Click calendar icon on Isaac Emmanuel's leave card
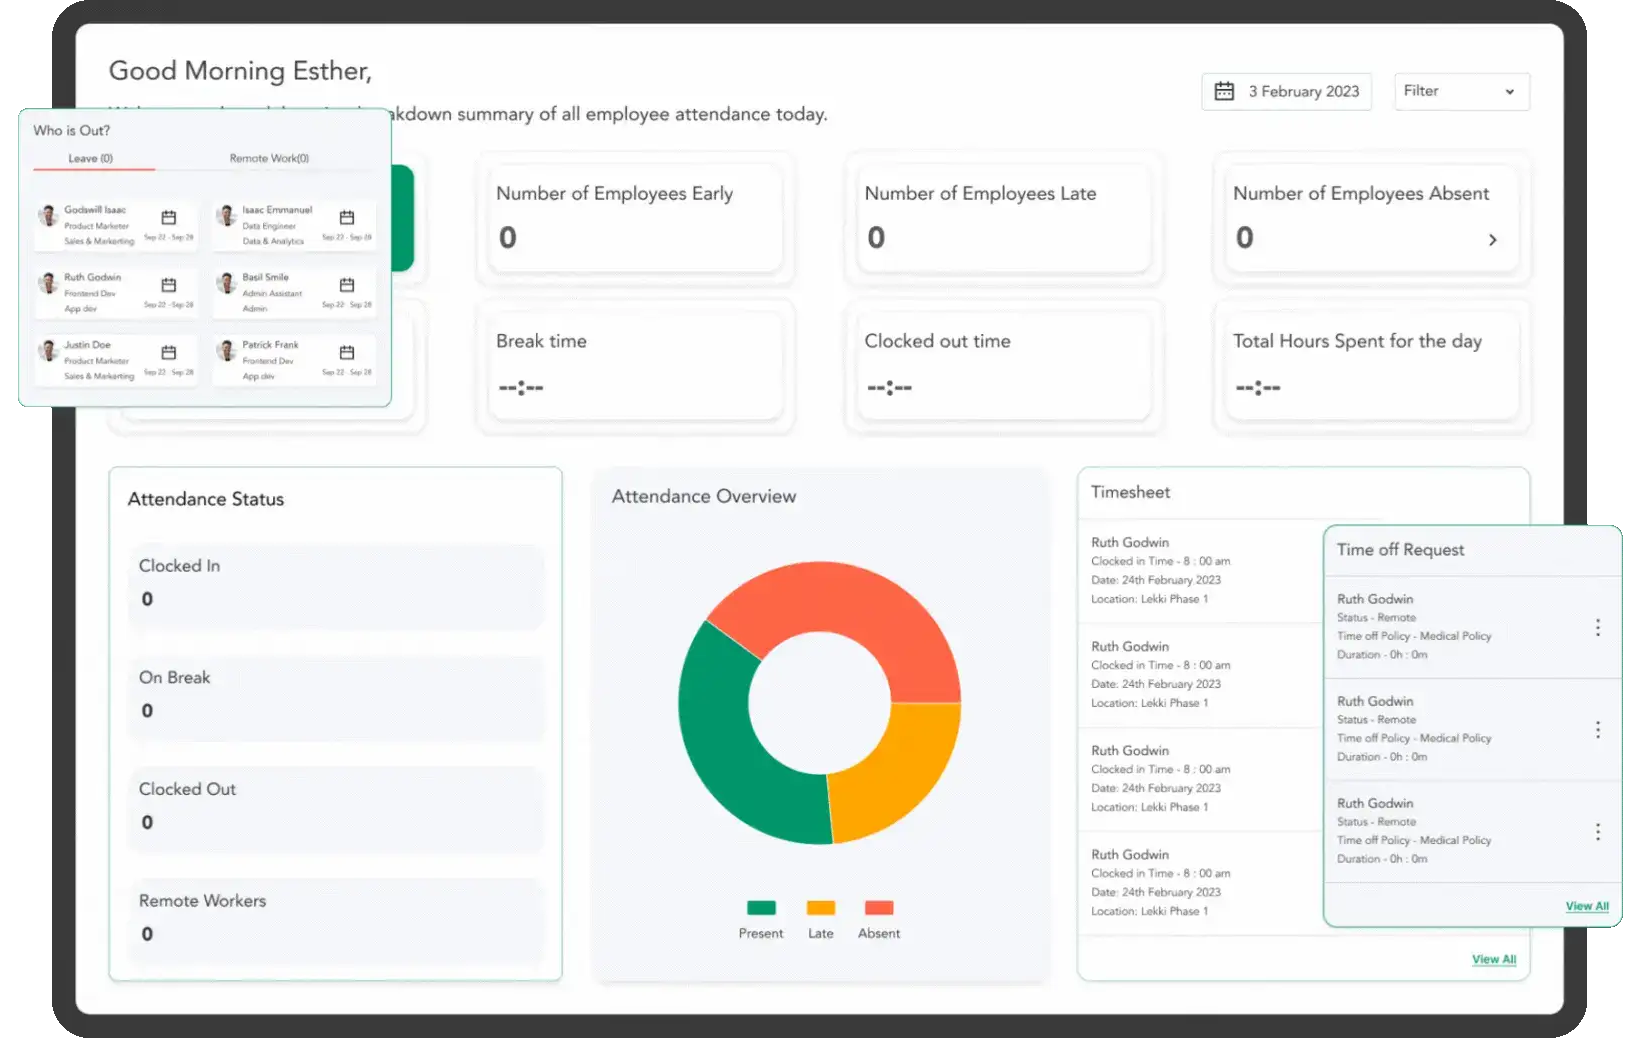 [x=347, y=217]
